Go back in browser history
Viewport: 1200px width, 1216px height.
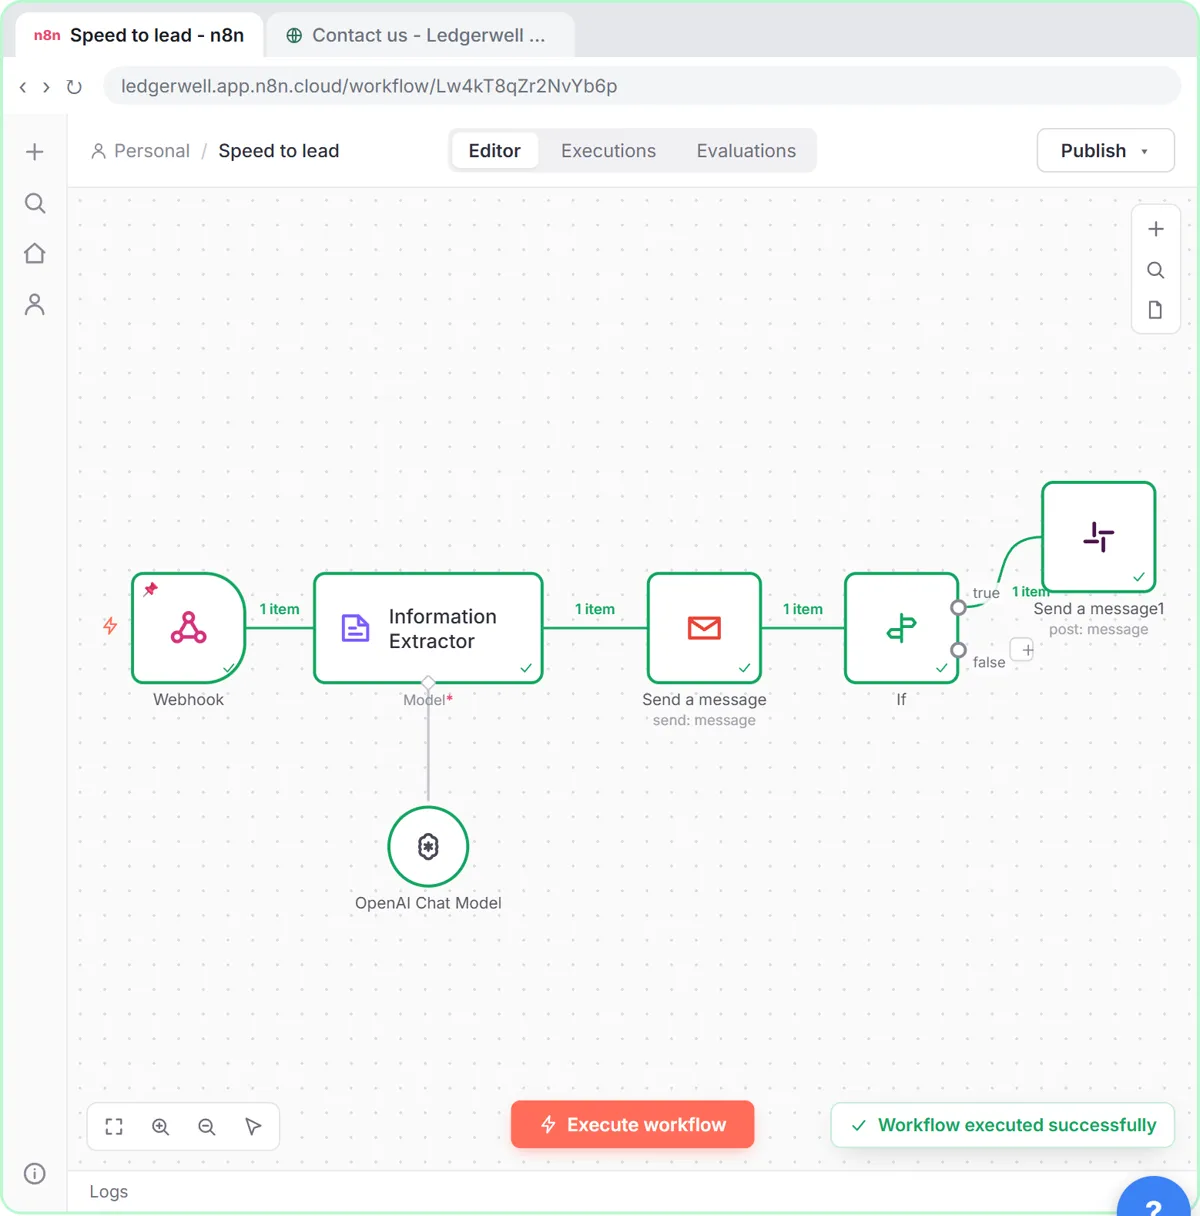[x=23, y=87]
